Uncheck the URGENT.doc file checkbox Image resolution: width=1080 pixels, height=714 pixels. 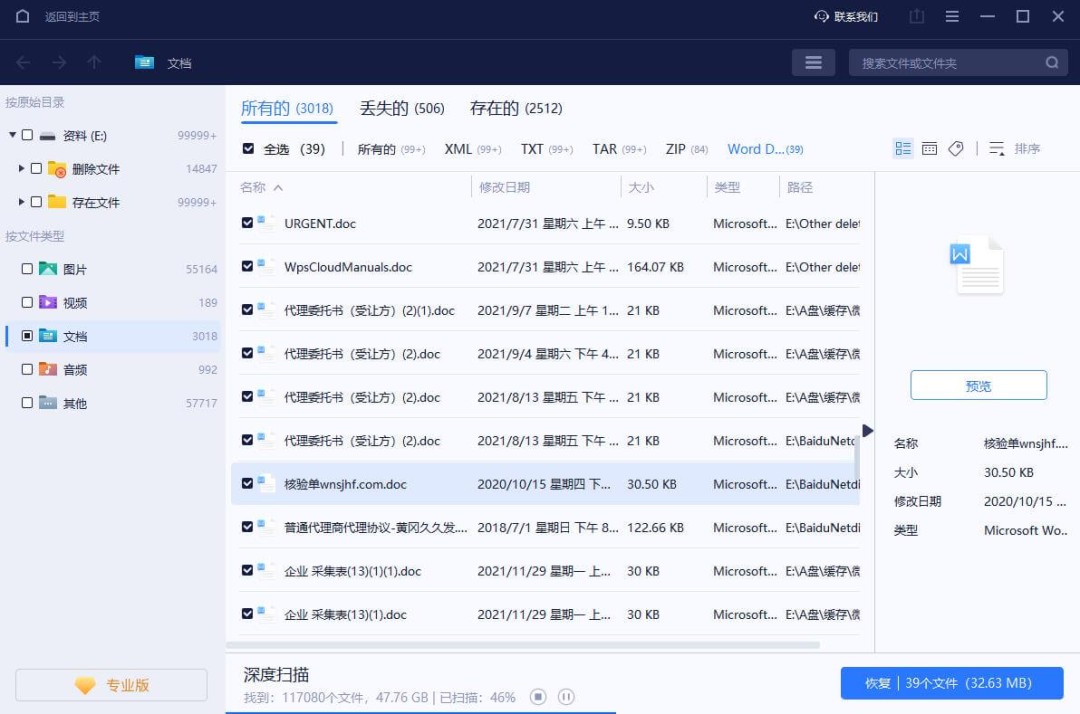(248, 223)
